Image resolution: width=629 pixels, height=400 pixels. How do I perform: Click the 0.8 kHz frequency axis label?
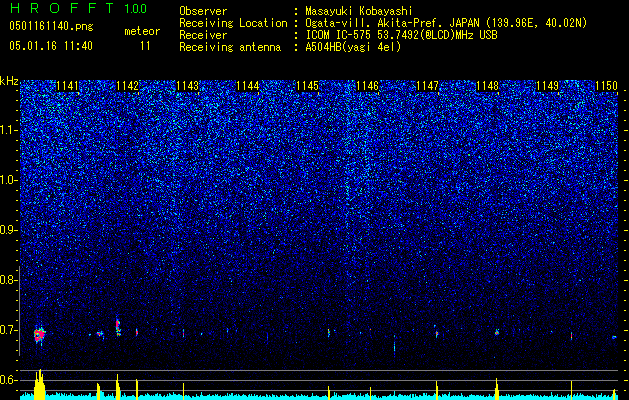click(8, 280)
